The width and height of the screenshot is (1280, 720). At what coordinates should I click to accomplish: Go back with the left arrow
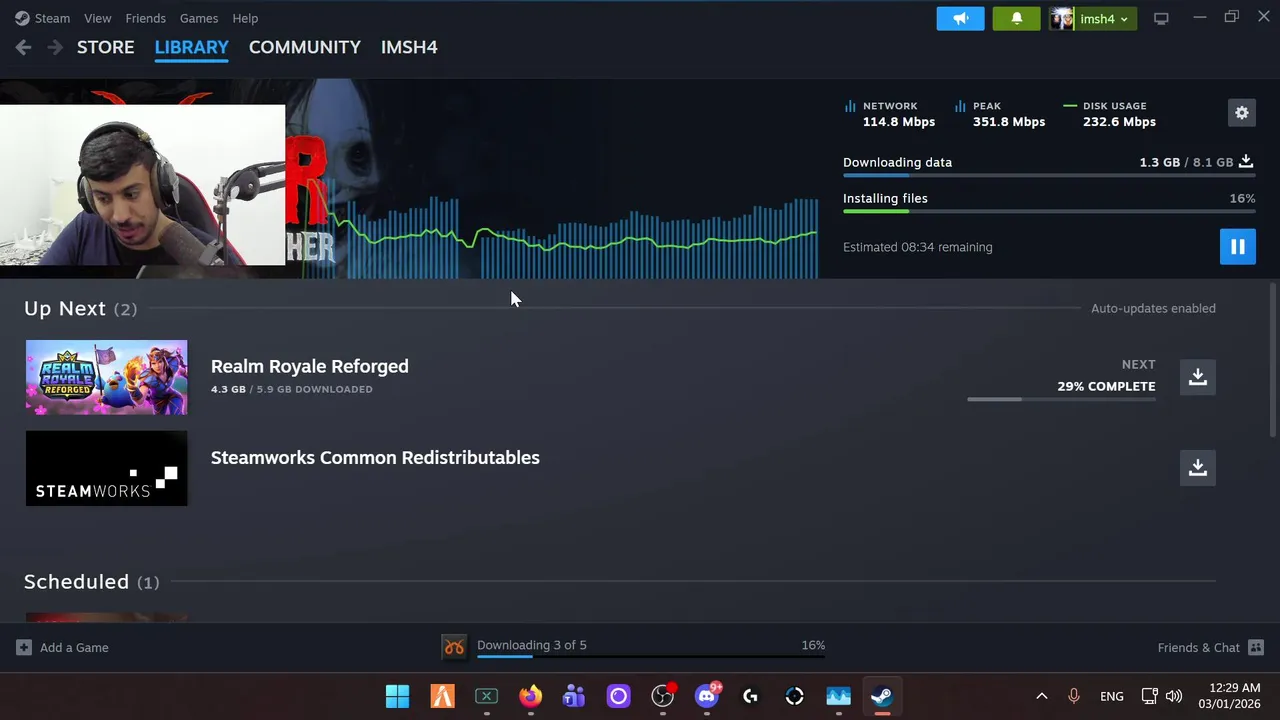[24, 47]
